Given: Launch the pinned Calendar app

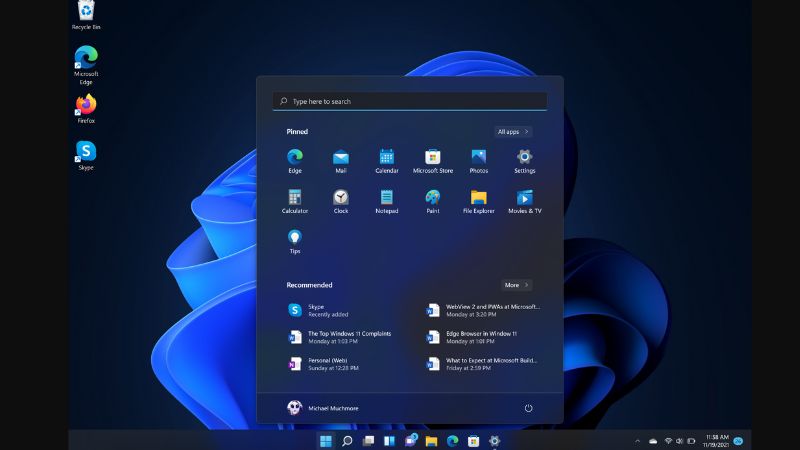Looking at the screenshot, I should click(387, 161).
